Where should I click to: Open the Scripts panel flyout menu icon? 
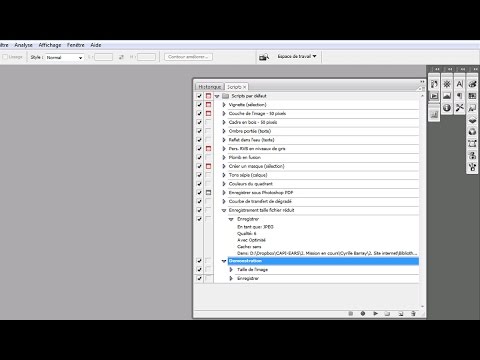[421, 88]
